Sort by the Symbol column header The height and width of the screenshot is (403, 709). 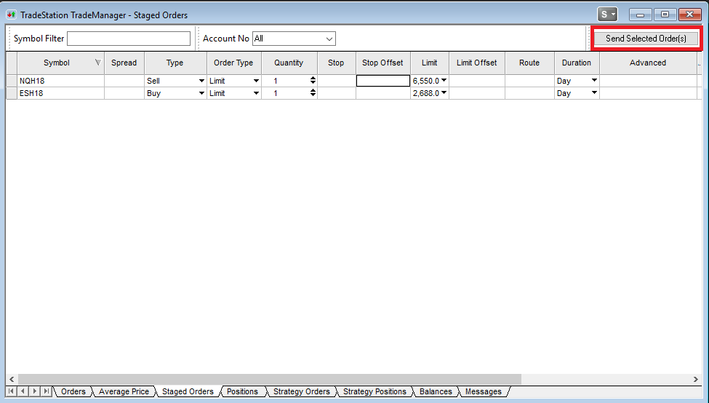pos(57,63)
